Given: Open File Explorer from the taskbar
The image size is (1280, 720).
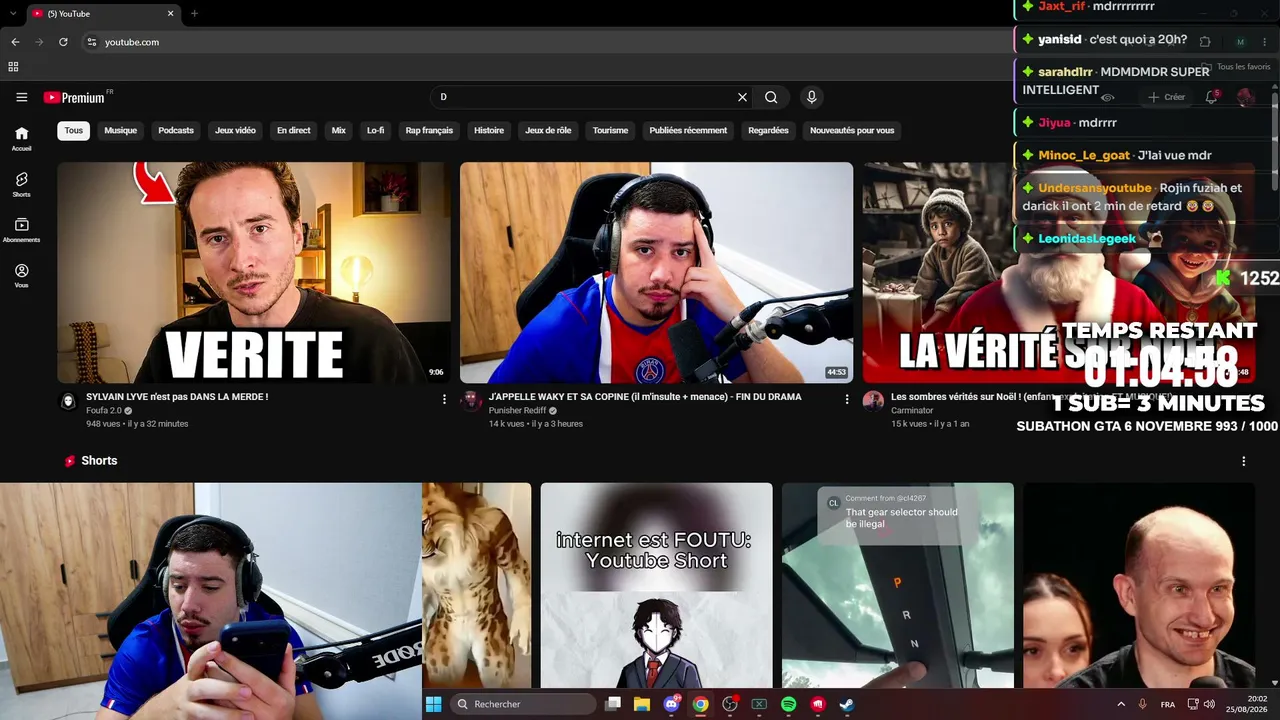Looking at the screenshot, I should pyautogui.click(x=642, y=704).
